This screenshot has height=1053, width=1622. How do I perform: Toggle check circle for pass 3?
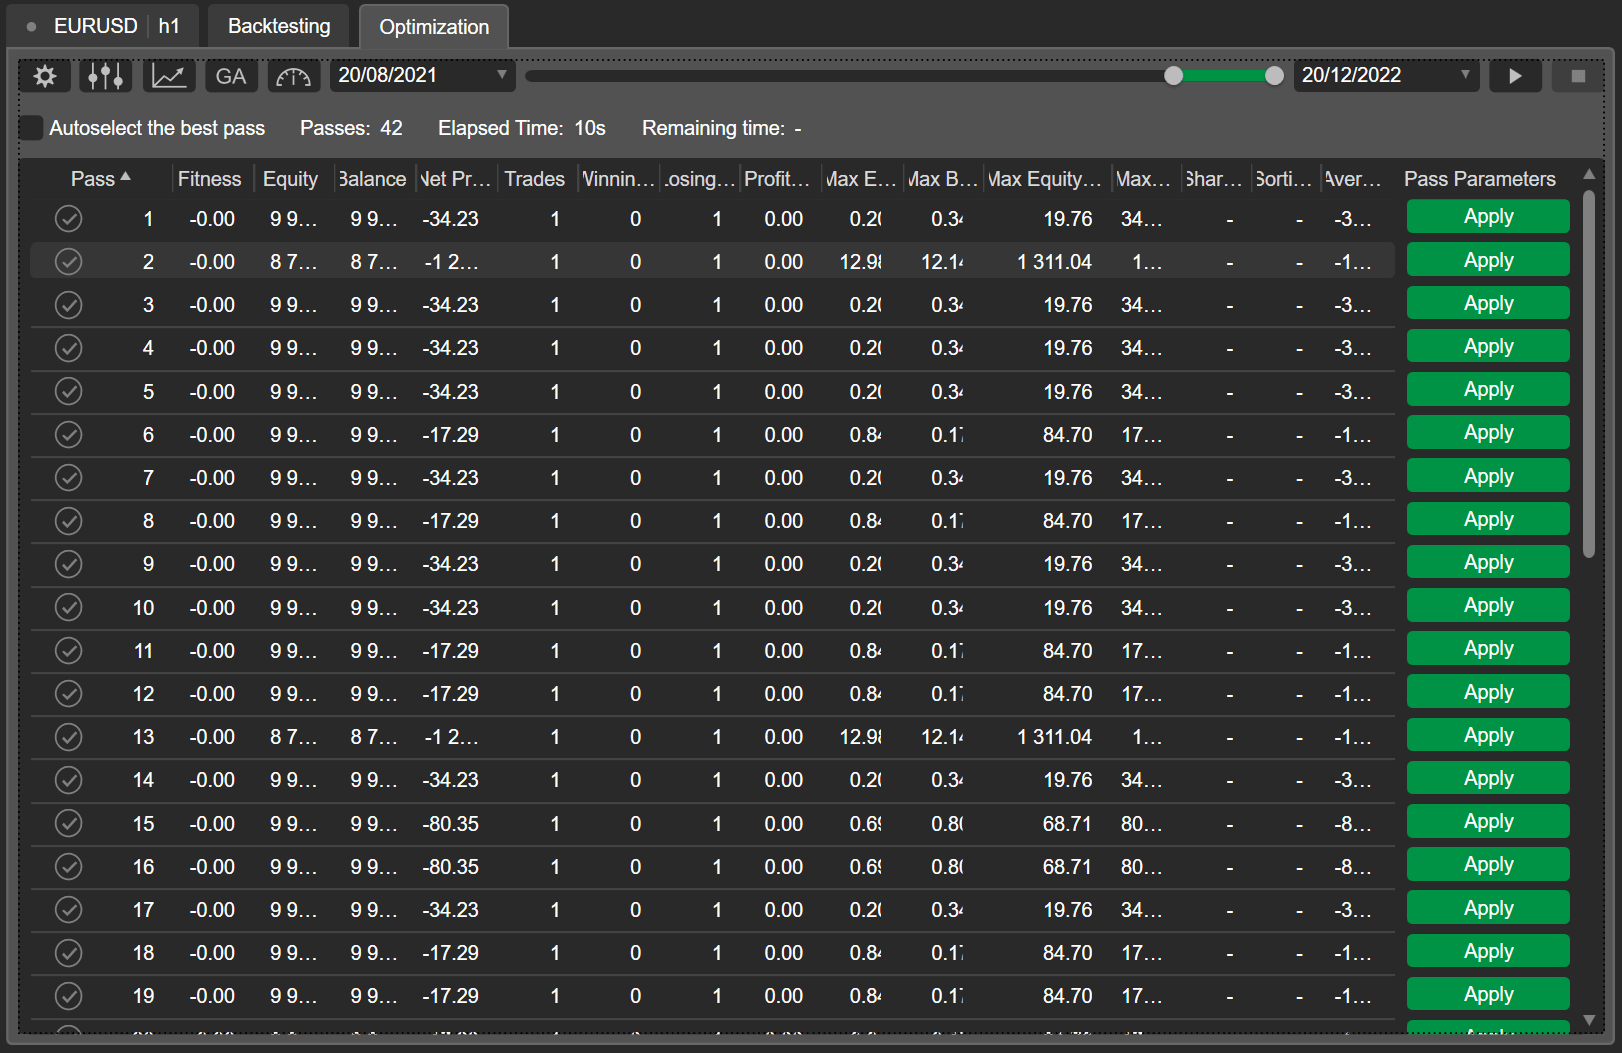68,305
